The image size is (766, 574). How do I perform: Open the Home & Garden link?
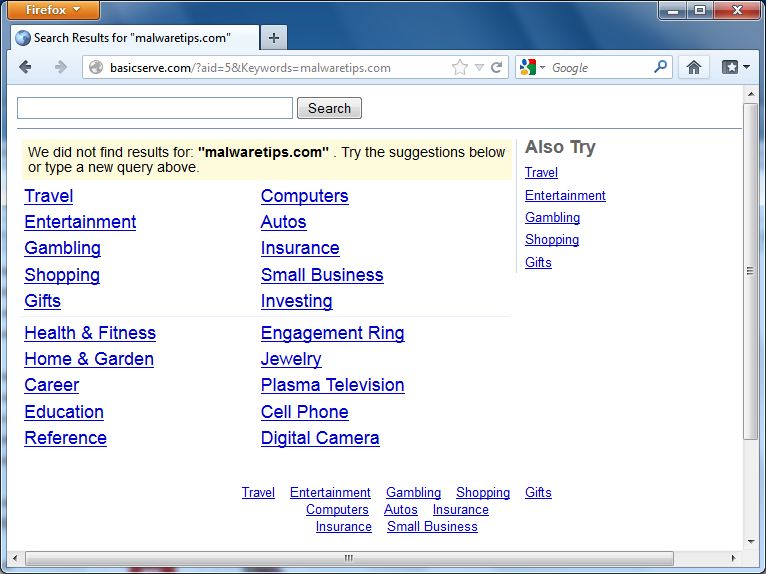(x=89, y=359)
